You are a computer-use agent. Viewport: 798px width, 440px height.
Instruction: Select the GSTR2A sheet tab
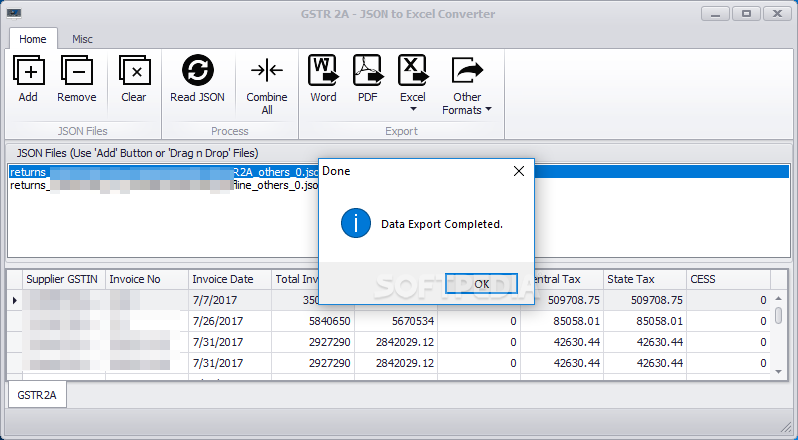tap(37, 395)
